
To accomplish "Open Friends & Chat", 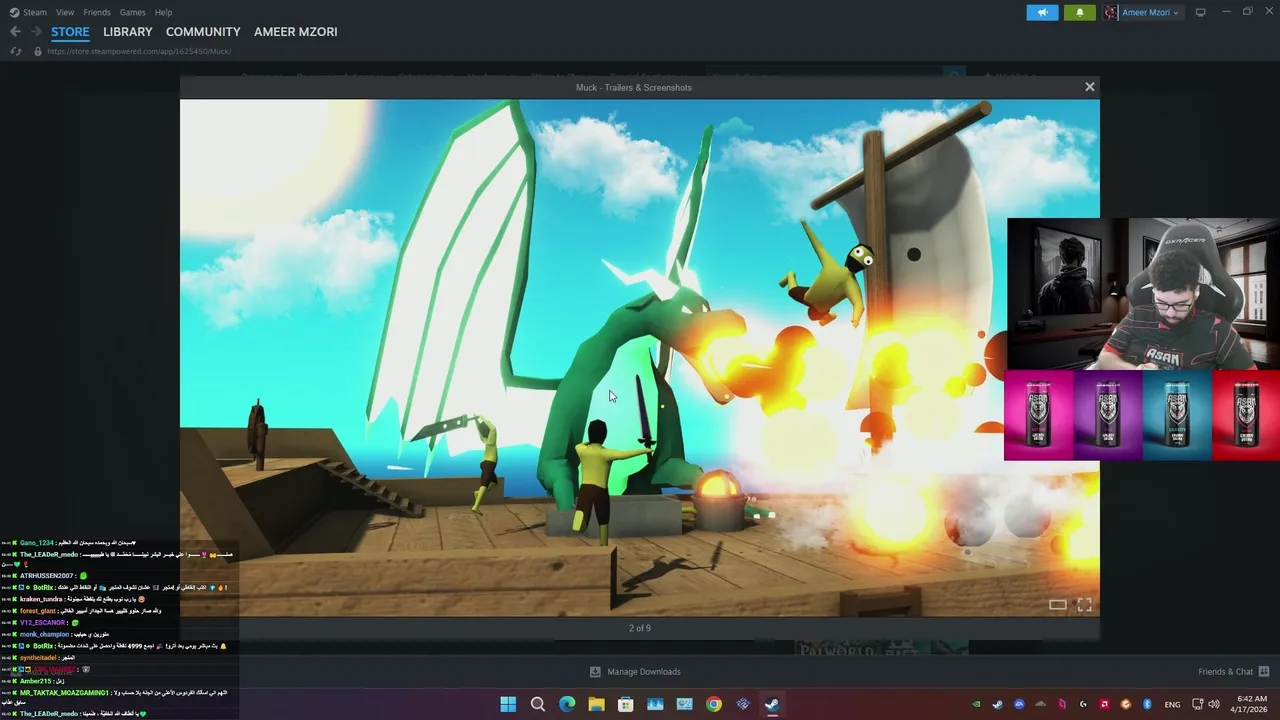I will (1234, 672).
